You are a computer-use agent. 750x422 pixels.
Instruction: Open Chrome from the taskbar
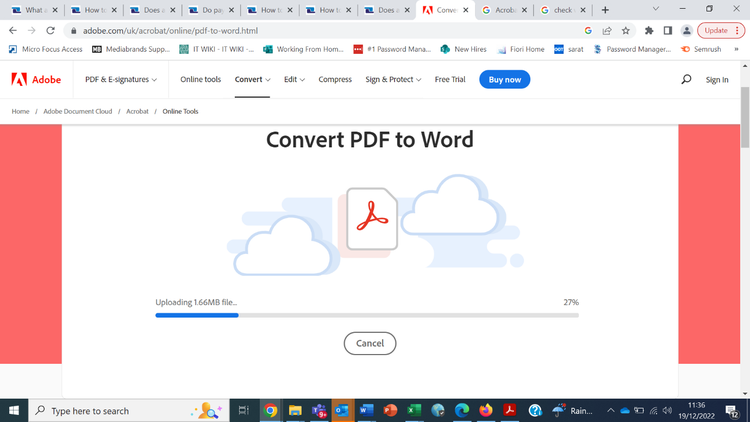coord(270,411)
